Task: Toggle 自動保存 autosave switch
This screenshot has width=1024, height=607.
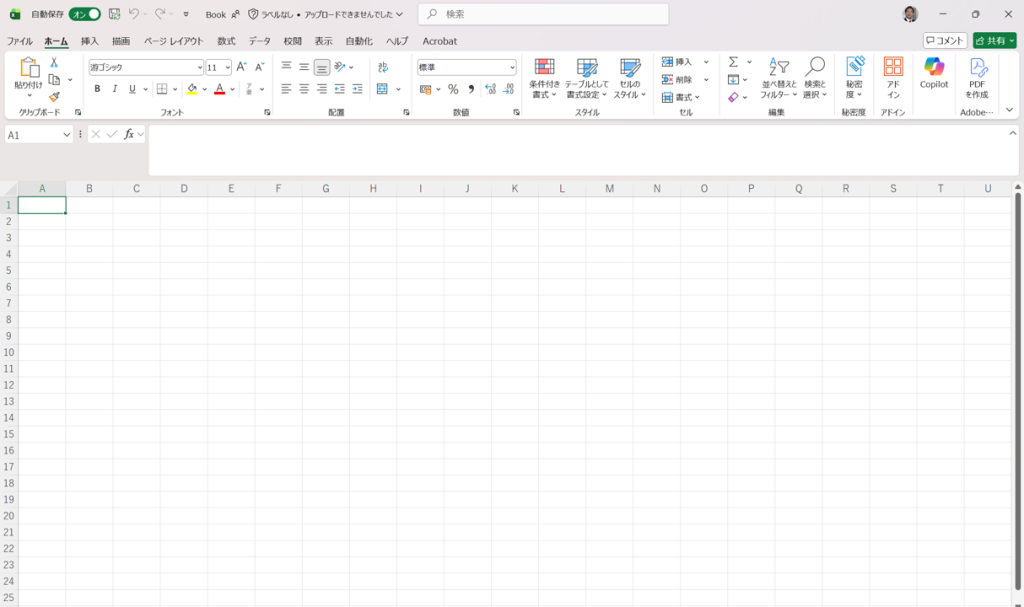Action: 85,15
